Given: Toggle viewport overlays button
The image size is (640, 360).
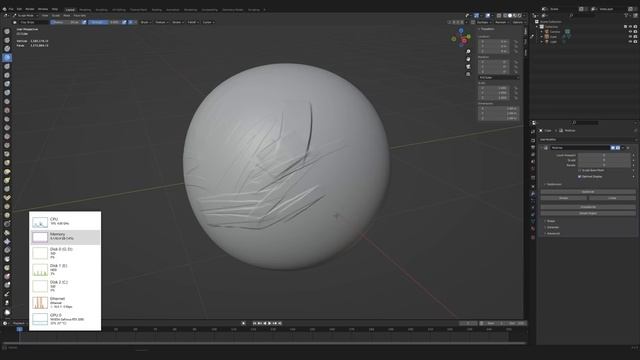Looking at the screenshot, I should pyautogui.click(x=488, y=16).
